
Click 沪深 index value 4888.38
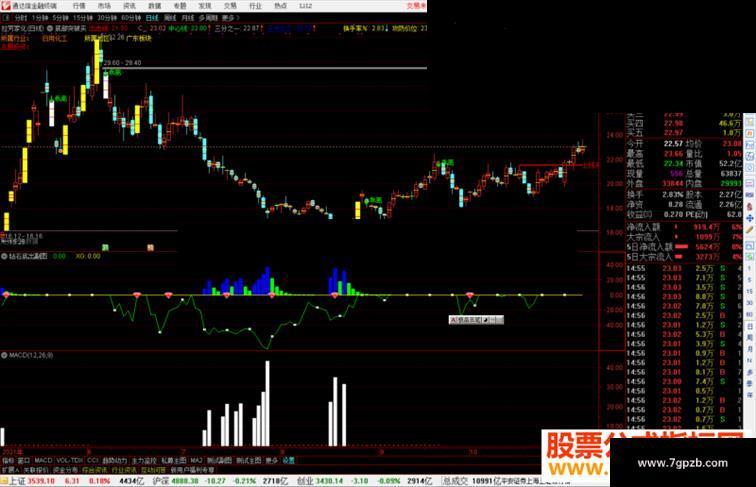click(186, 481)
